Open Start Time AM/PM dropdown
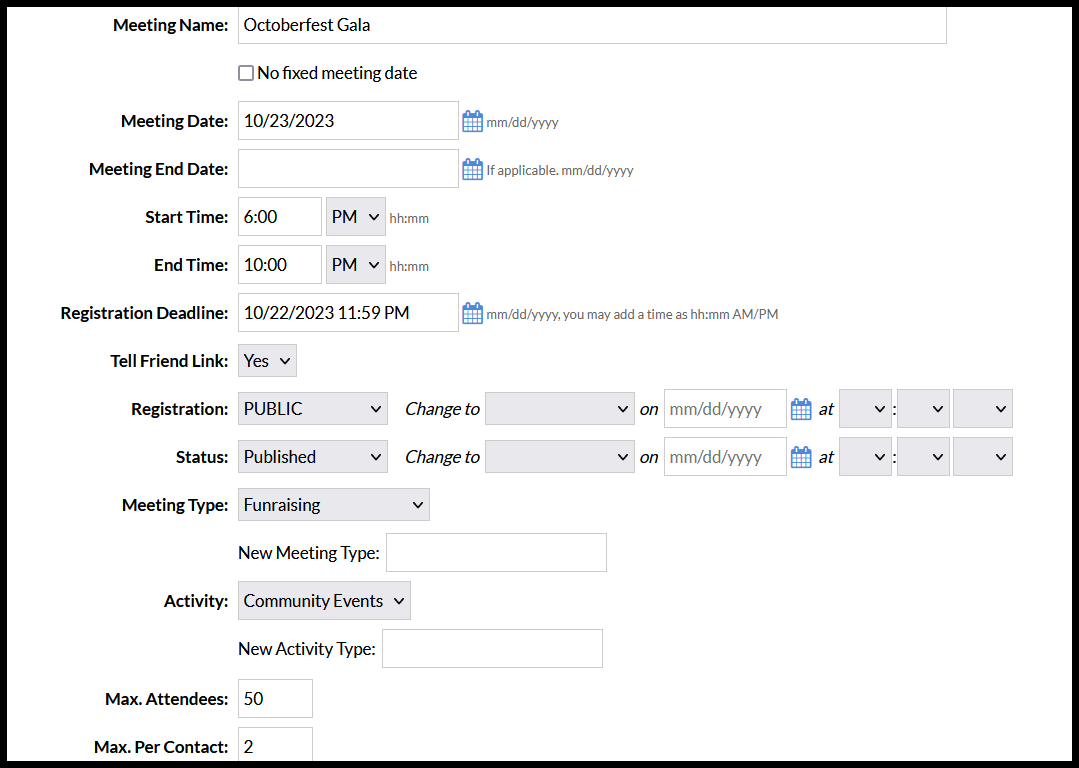The width and height of the screenshot is (1079, 768). click(356, 217)
